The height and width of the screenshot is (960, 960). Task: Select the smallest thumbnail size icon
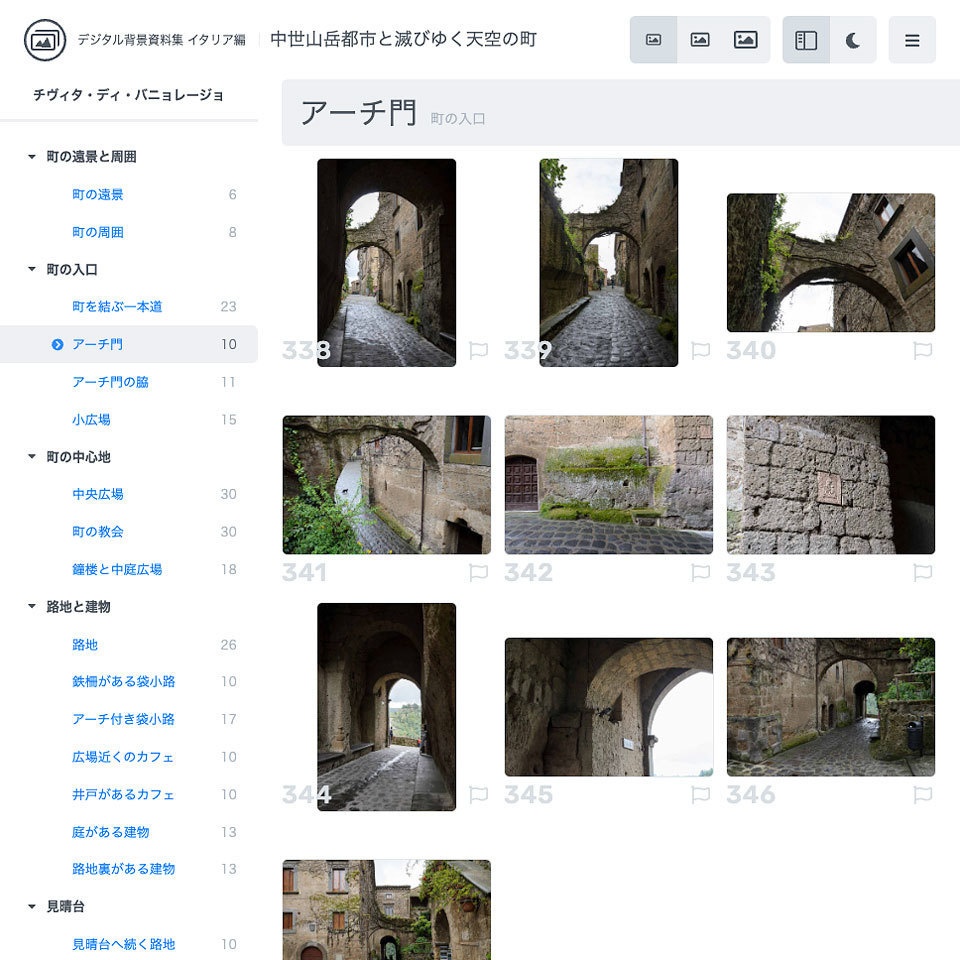point(654,38)
